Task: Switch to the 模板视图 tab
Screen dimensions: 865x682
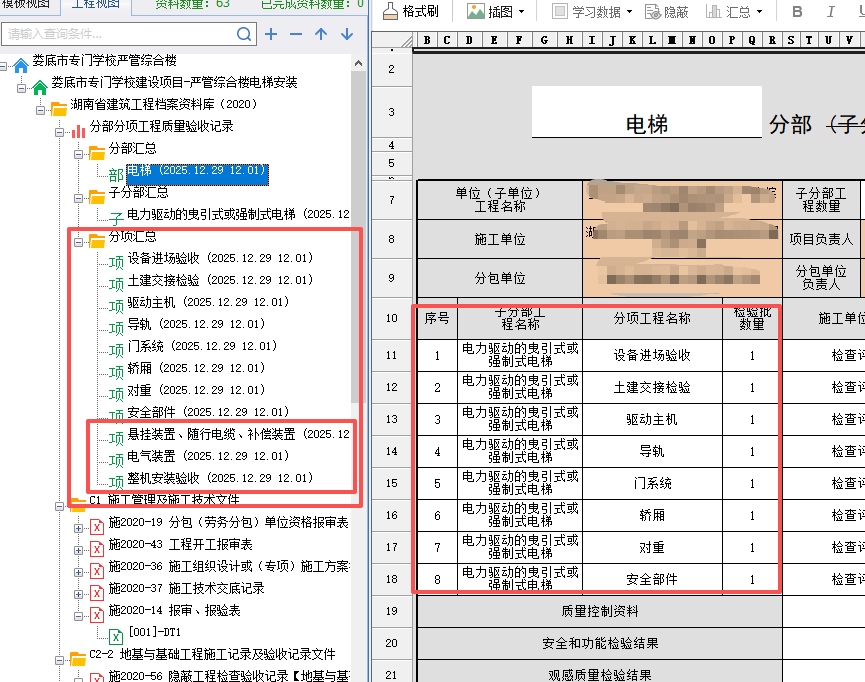Action: (28, 4)
